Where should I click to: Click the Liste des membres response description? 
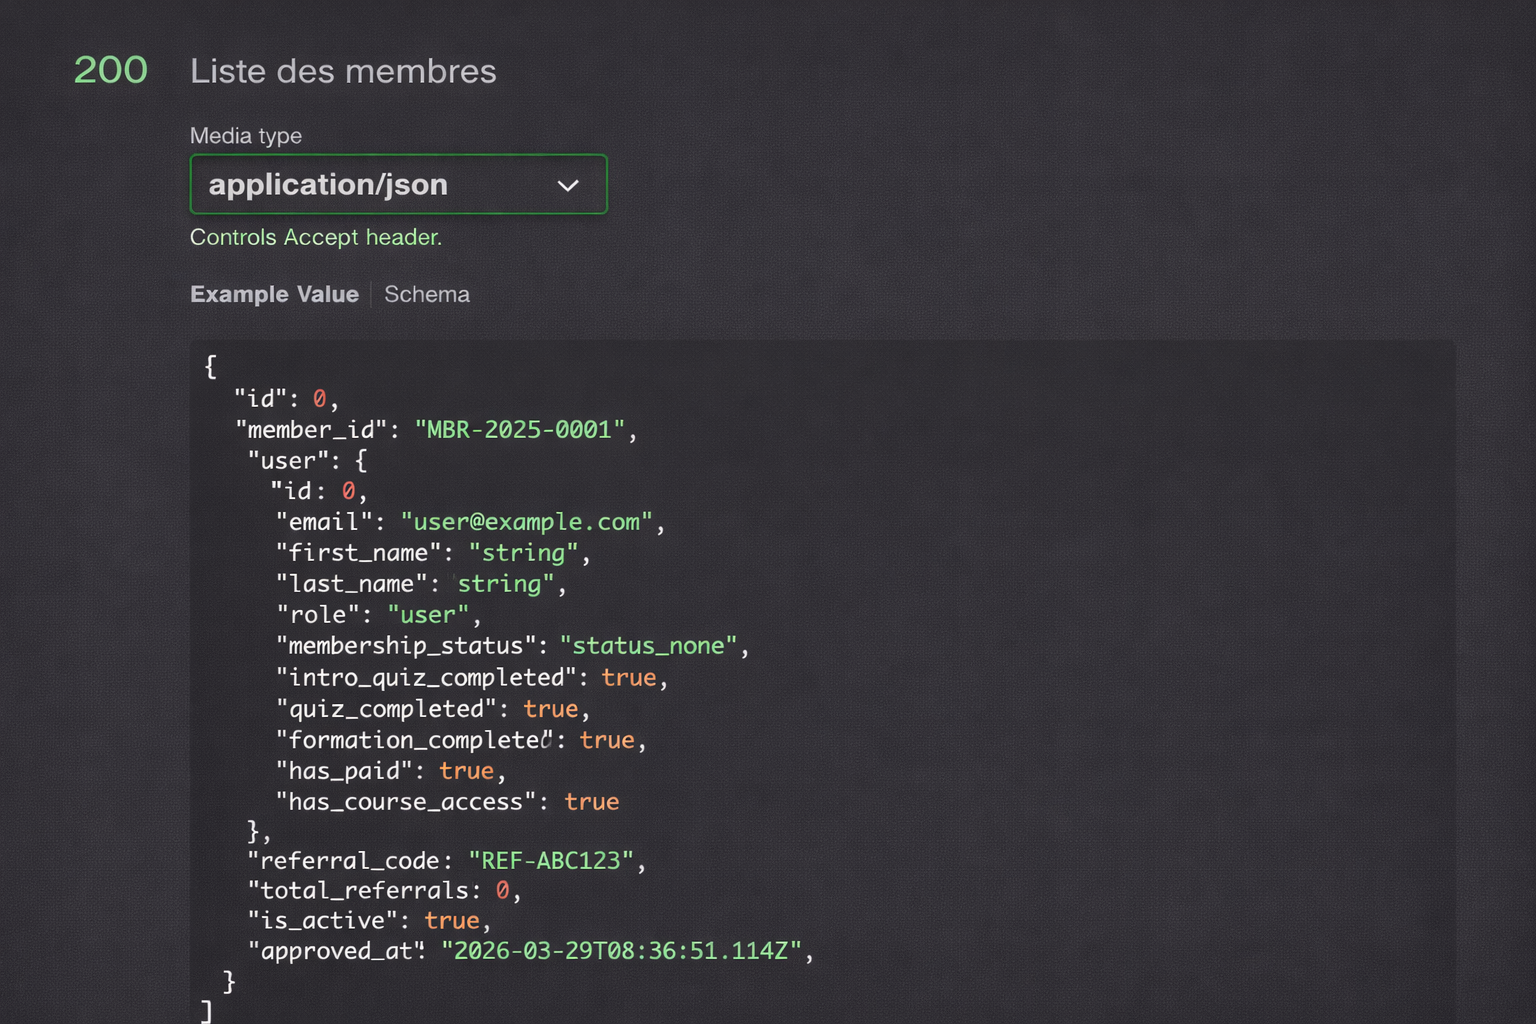(x=343, y=71)
